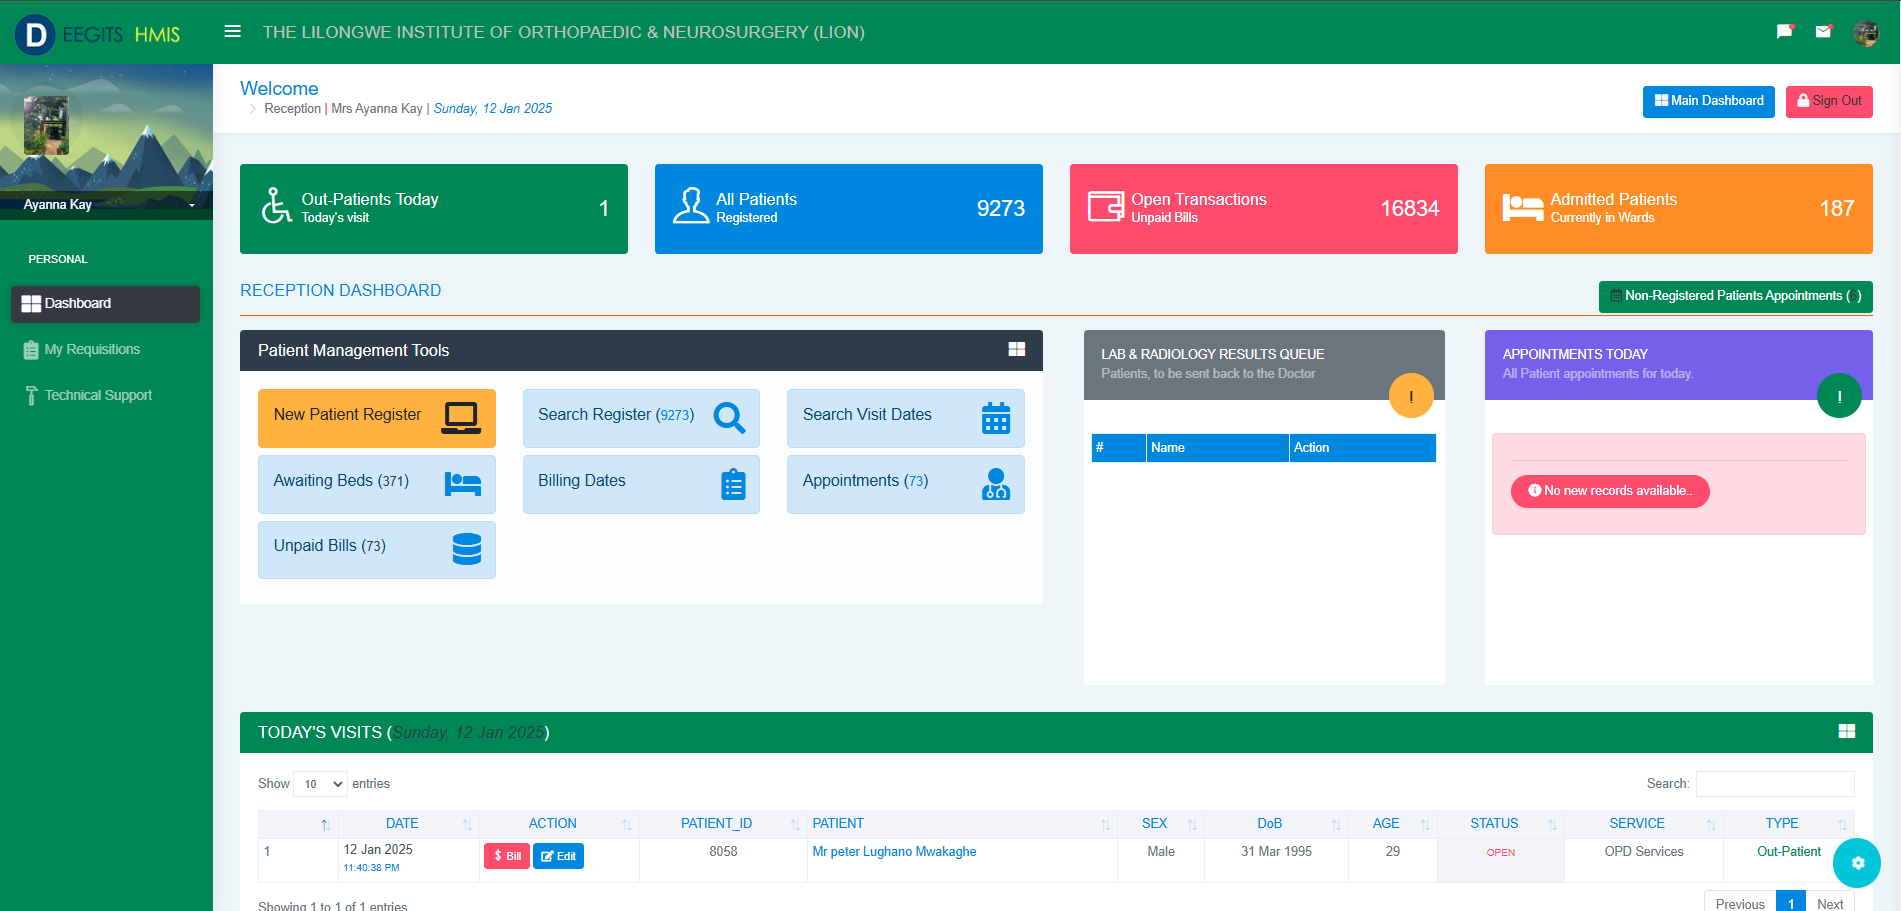Screen dimensions: 1901x911
Task: Click the user avatar in top bar
Action: click(1865, 32)
